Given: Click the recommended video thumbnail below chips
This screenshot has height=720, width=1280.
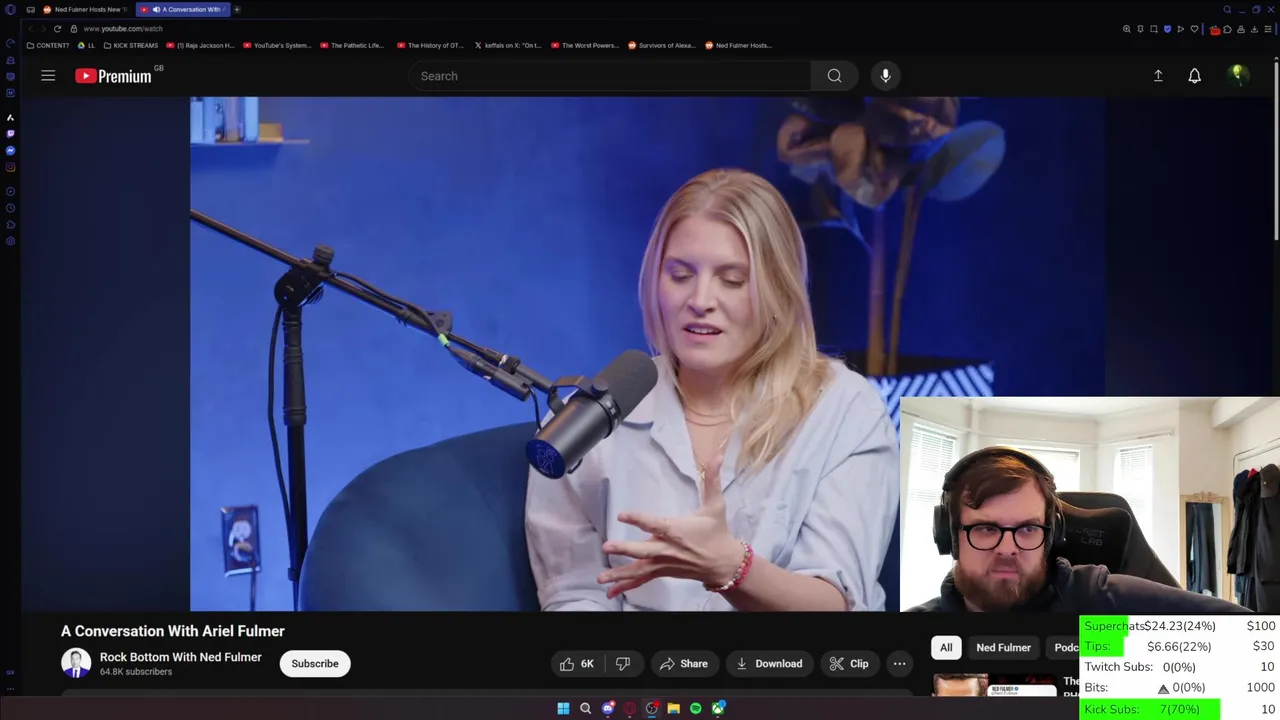Looking at the screenshot, I should 995,686.
